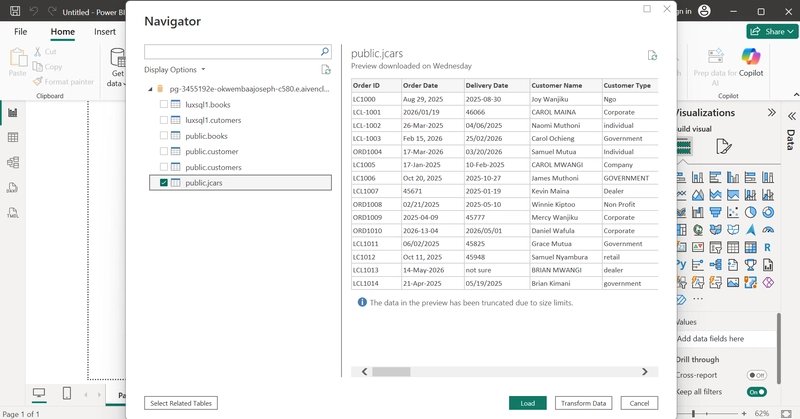Click the horizontal scrollbar thumb in preview
The height and width of the screenshot is (419, 800).
tap(391, 372)
